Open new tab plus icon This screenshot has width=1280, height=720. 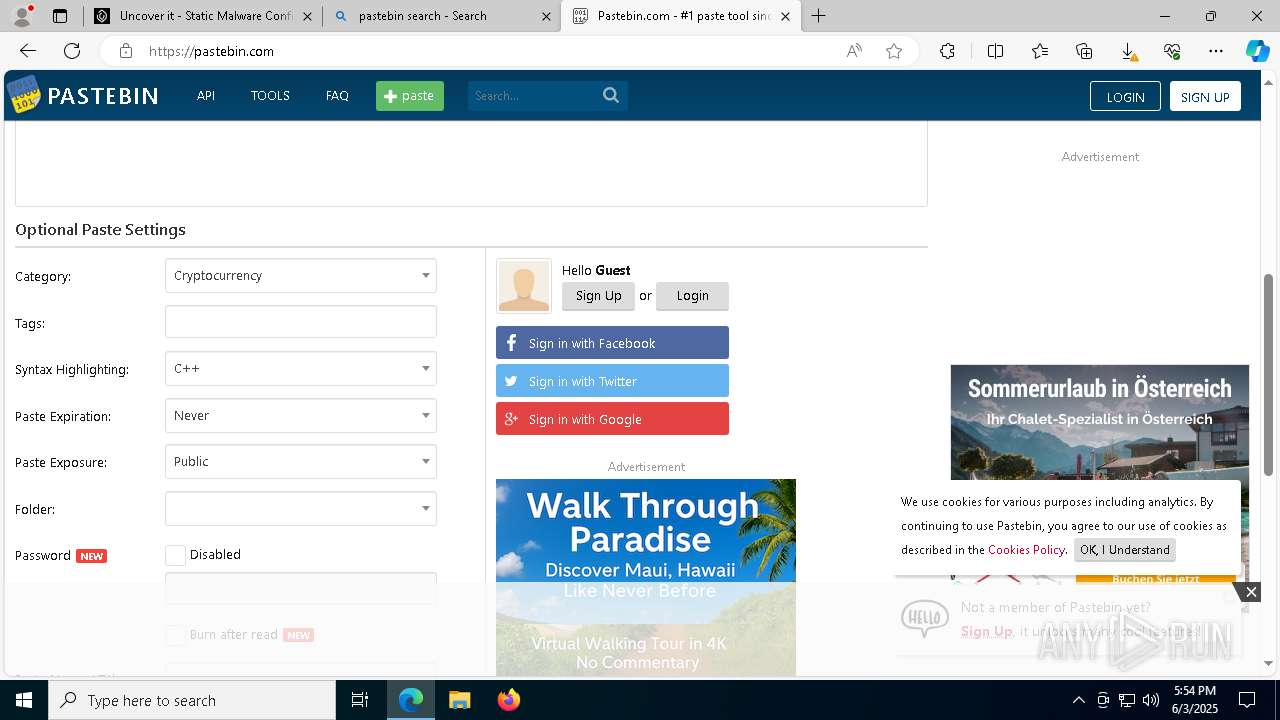pos(818,16)
